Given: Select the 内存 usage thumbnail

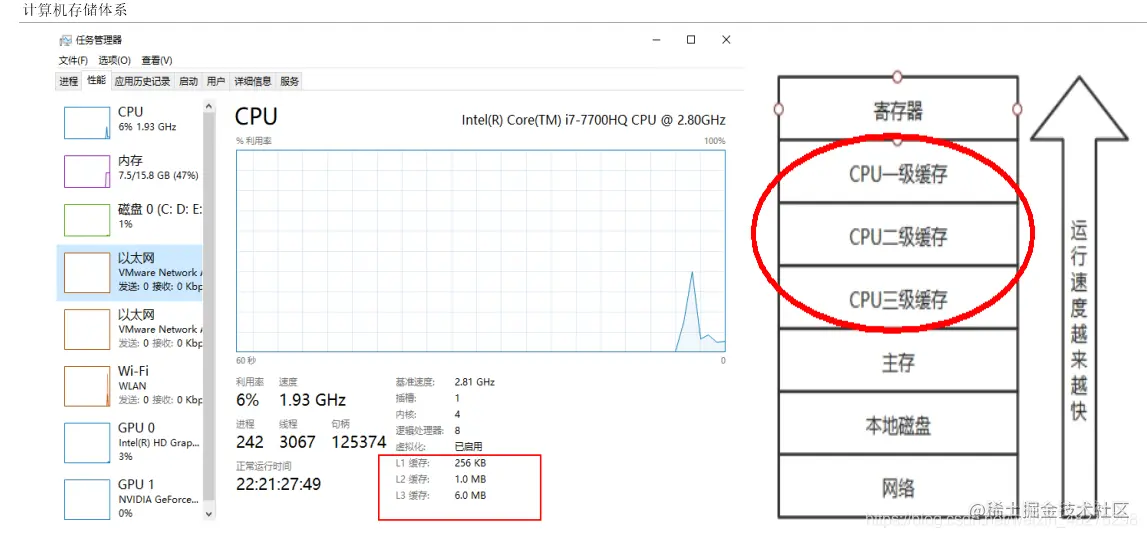Looking at the screenshot, I should click(x=86, y=171).
